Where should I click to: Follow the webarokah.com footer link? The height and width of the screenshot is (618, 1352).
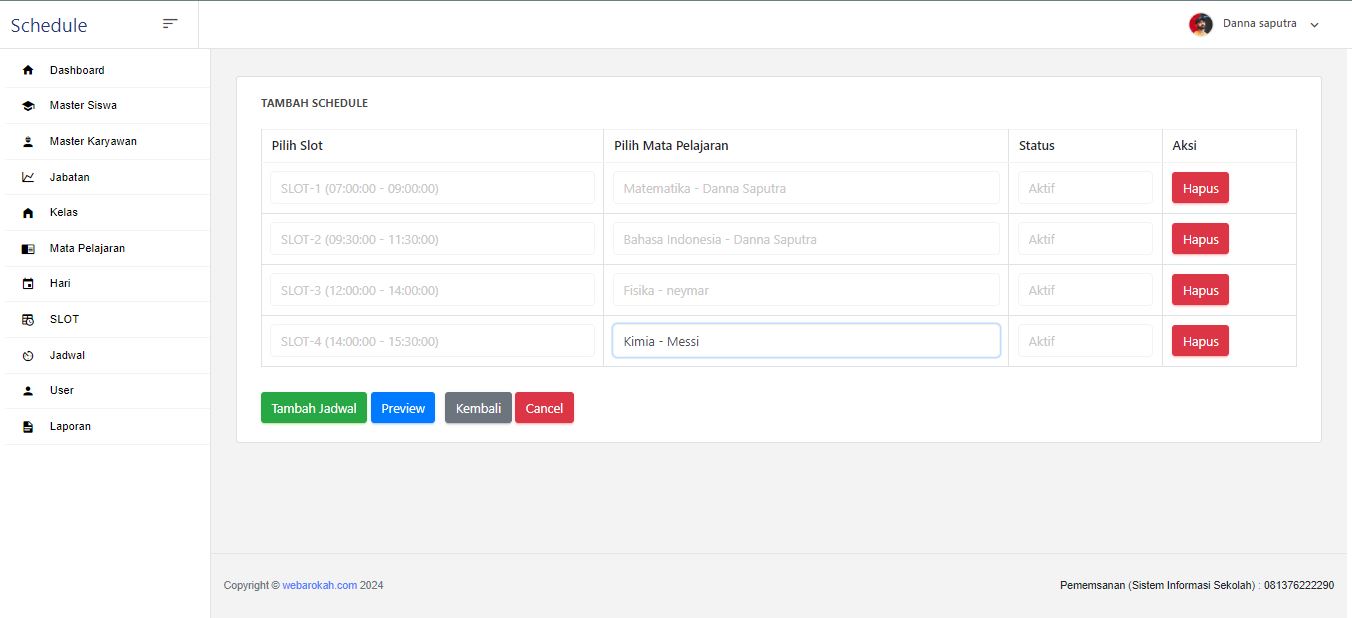319,585
